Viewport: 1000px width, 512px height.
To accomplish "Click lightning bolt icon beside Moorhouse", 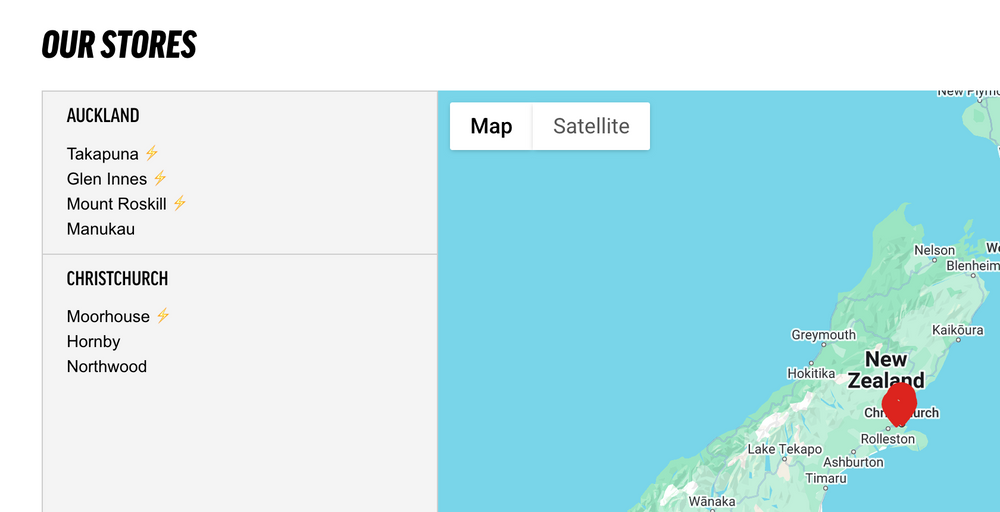I will [163, 316].
